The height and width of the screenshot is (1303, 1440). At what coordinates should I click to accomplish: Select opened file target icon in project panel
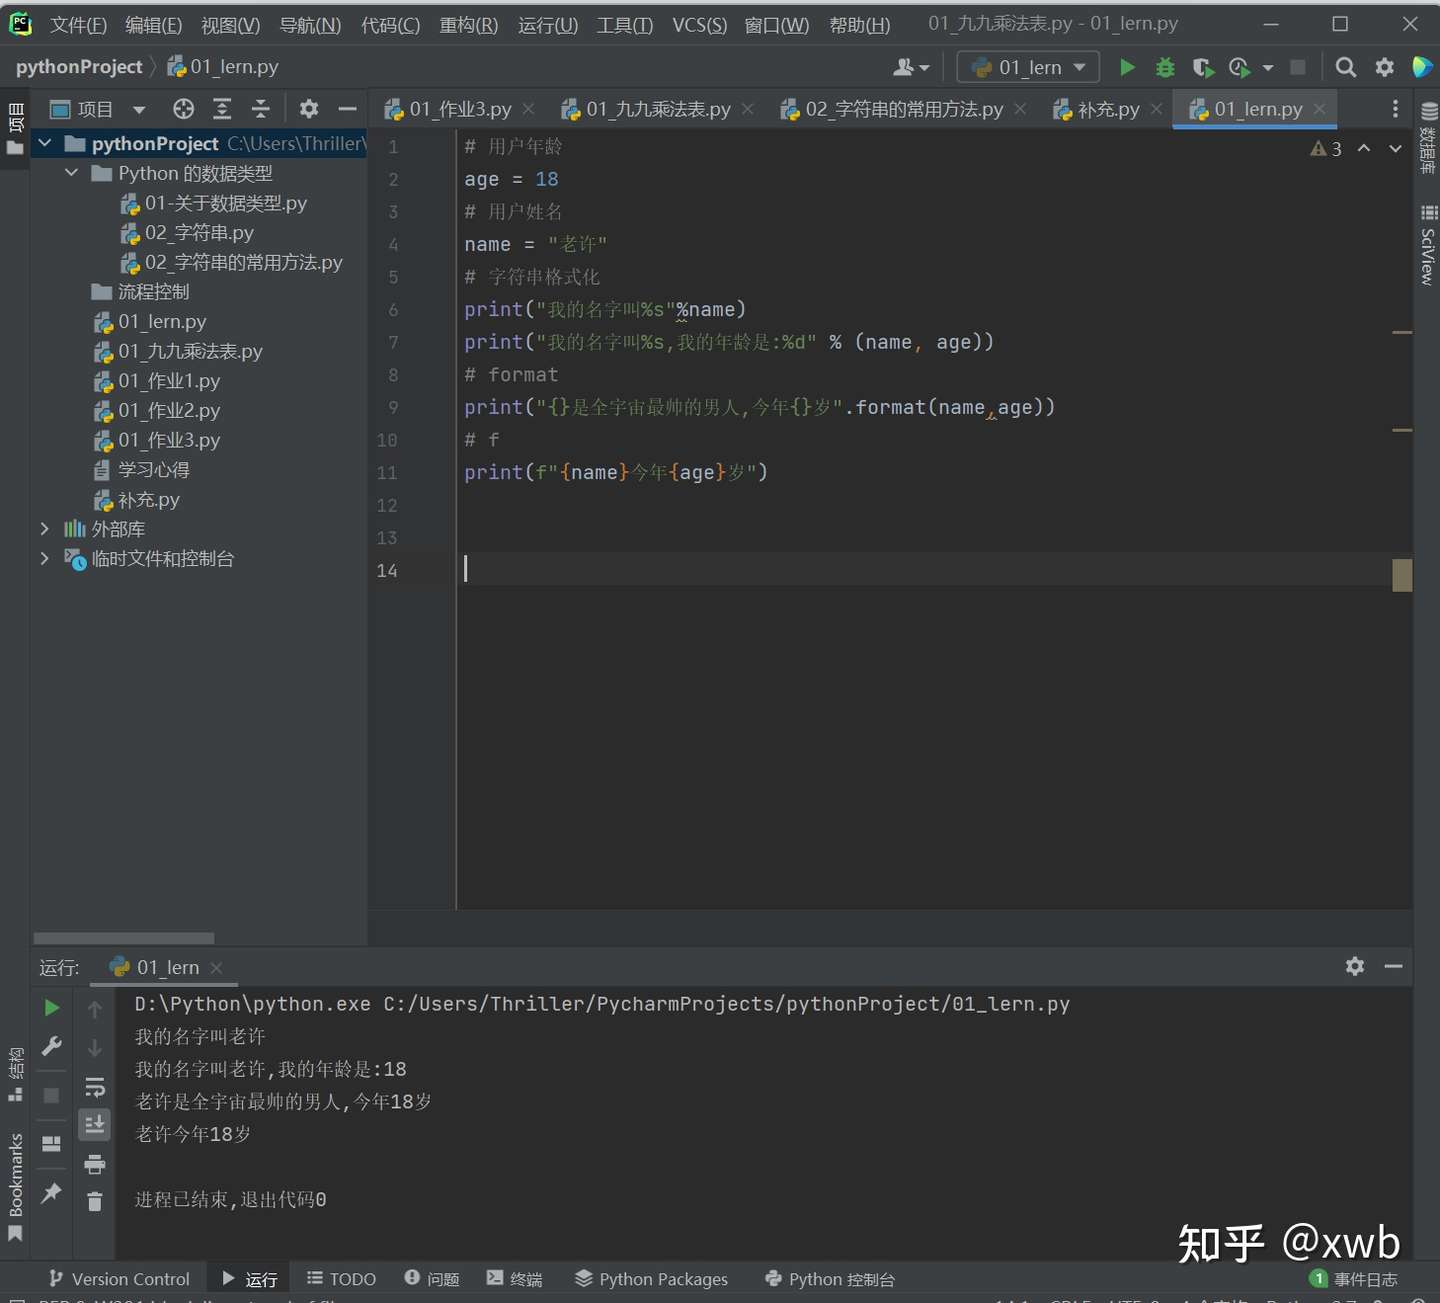tap(183, 109)
